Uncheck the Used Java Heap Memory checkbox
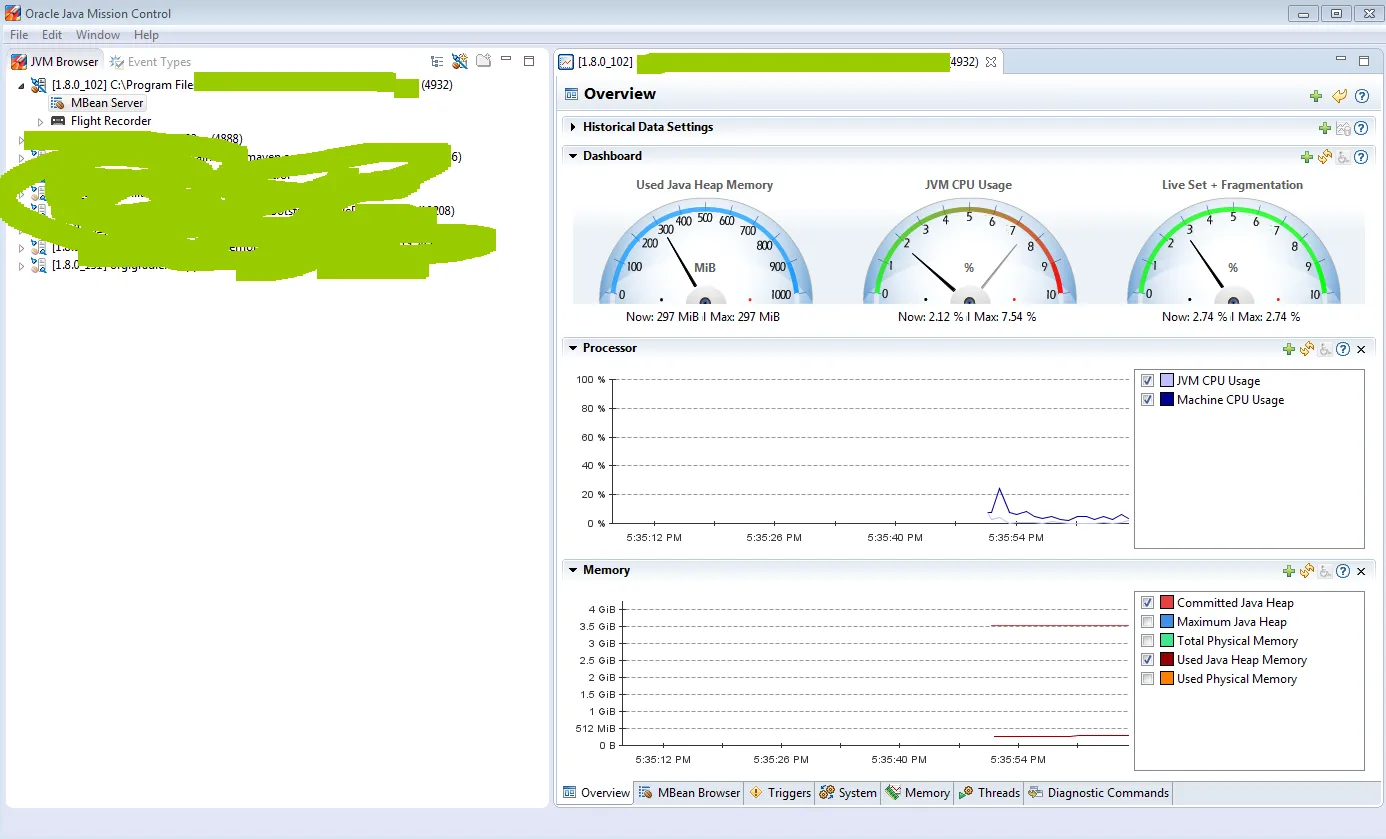1386x839 pixels. pos(1148,660)
